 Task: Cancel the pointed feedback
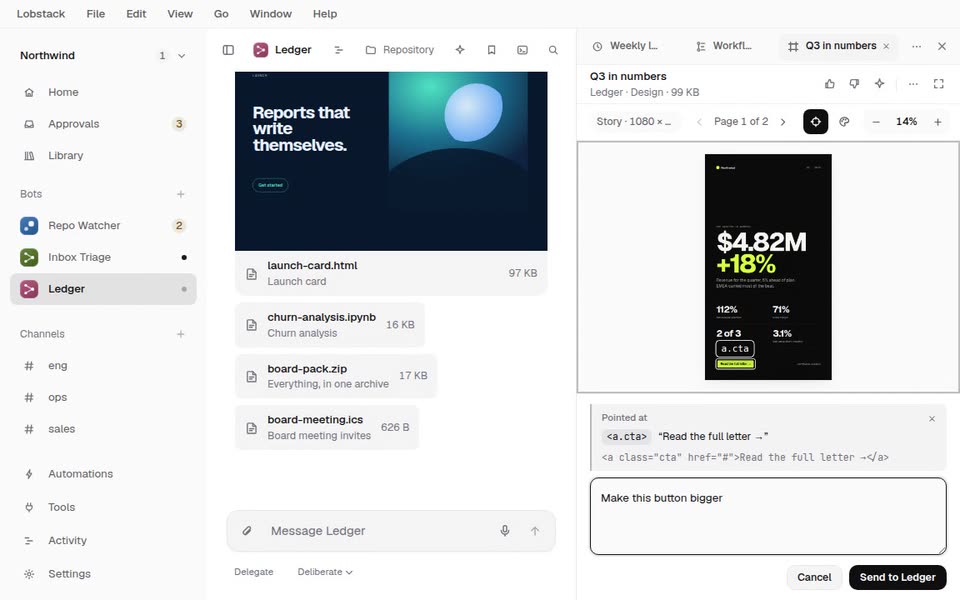[x=814, y=577]
